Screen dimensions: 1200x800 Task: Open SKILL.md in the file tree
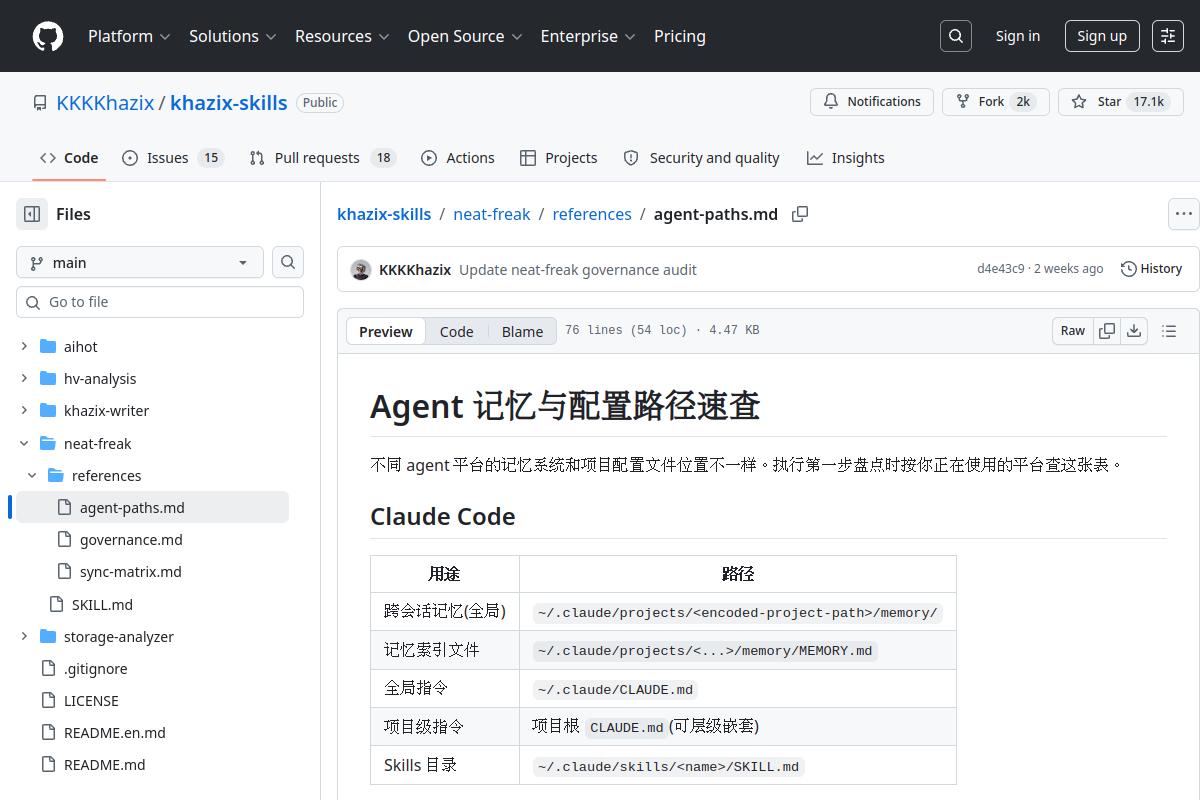pos(102,605)
